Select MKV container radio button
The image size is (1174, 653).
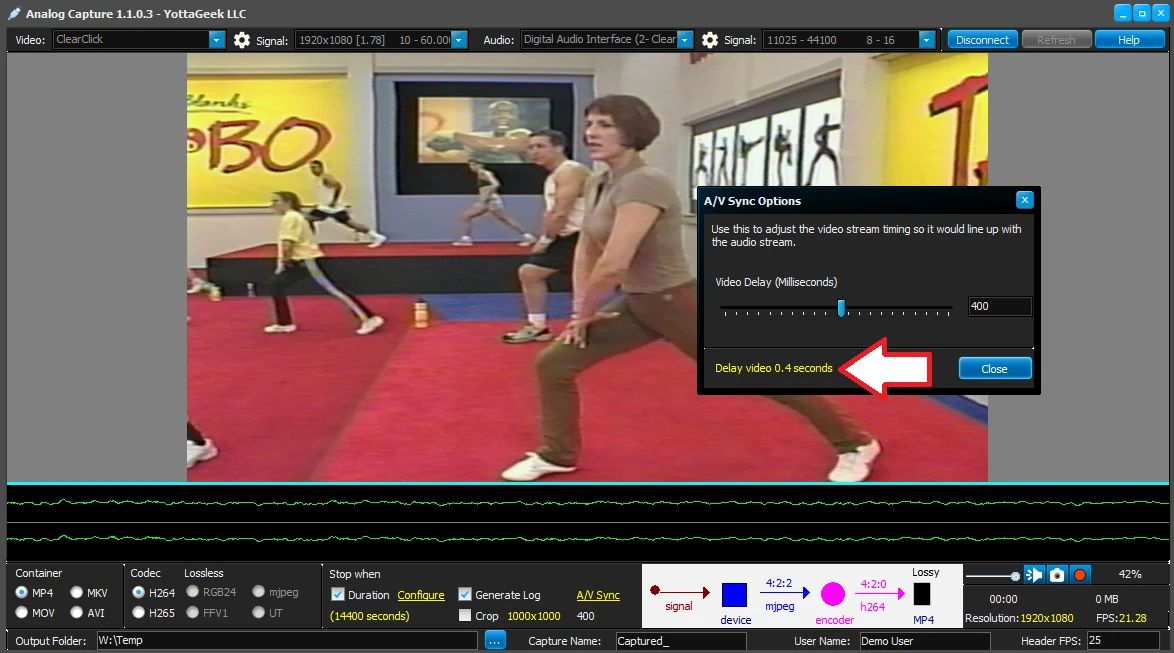pos(76,592)
